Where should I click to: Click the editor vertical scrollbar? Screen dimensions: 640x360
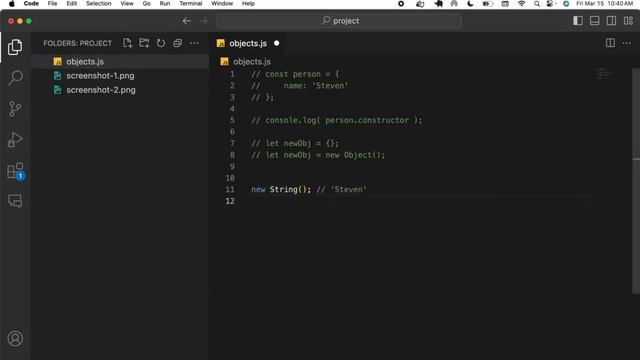636,180
